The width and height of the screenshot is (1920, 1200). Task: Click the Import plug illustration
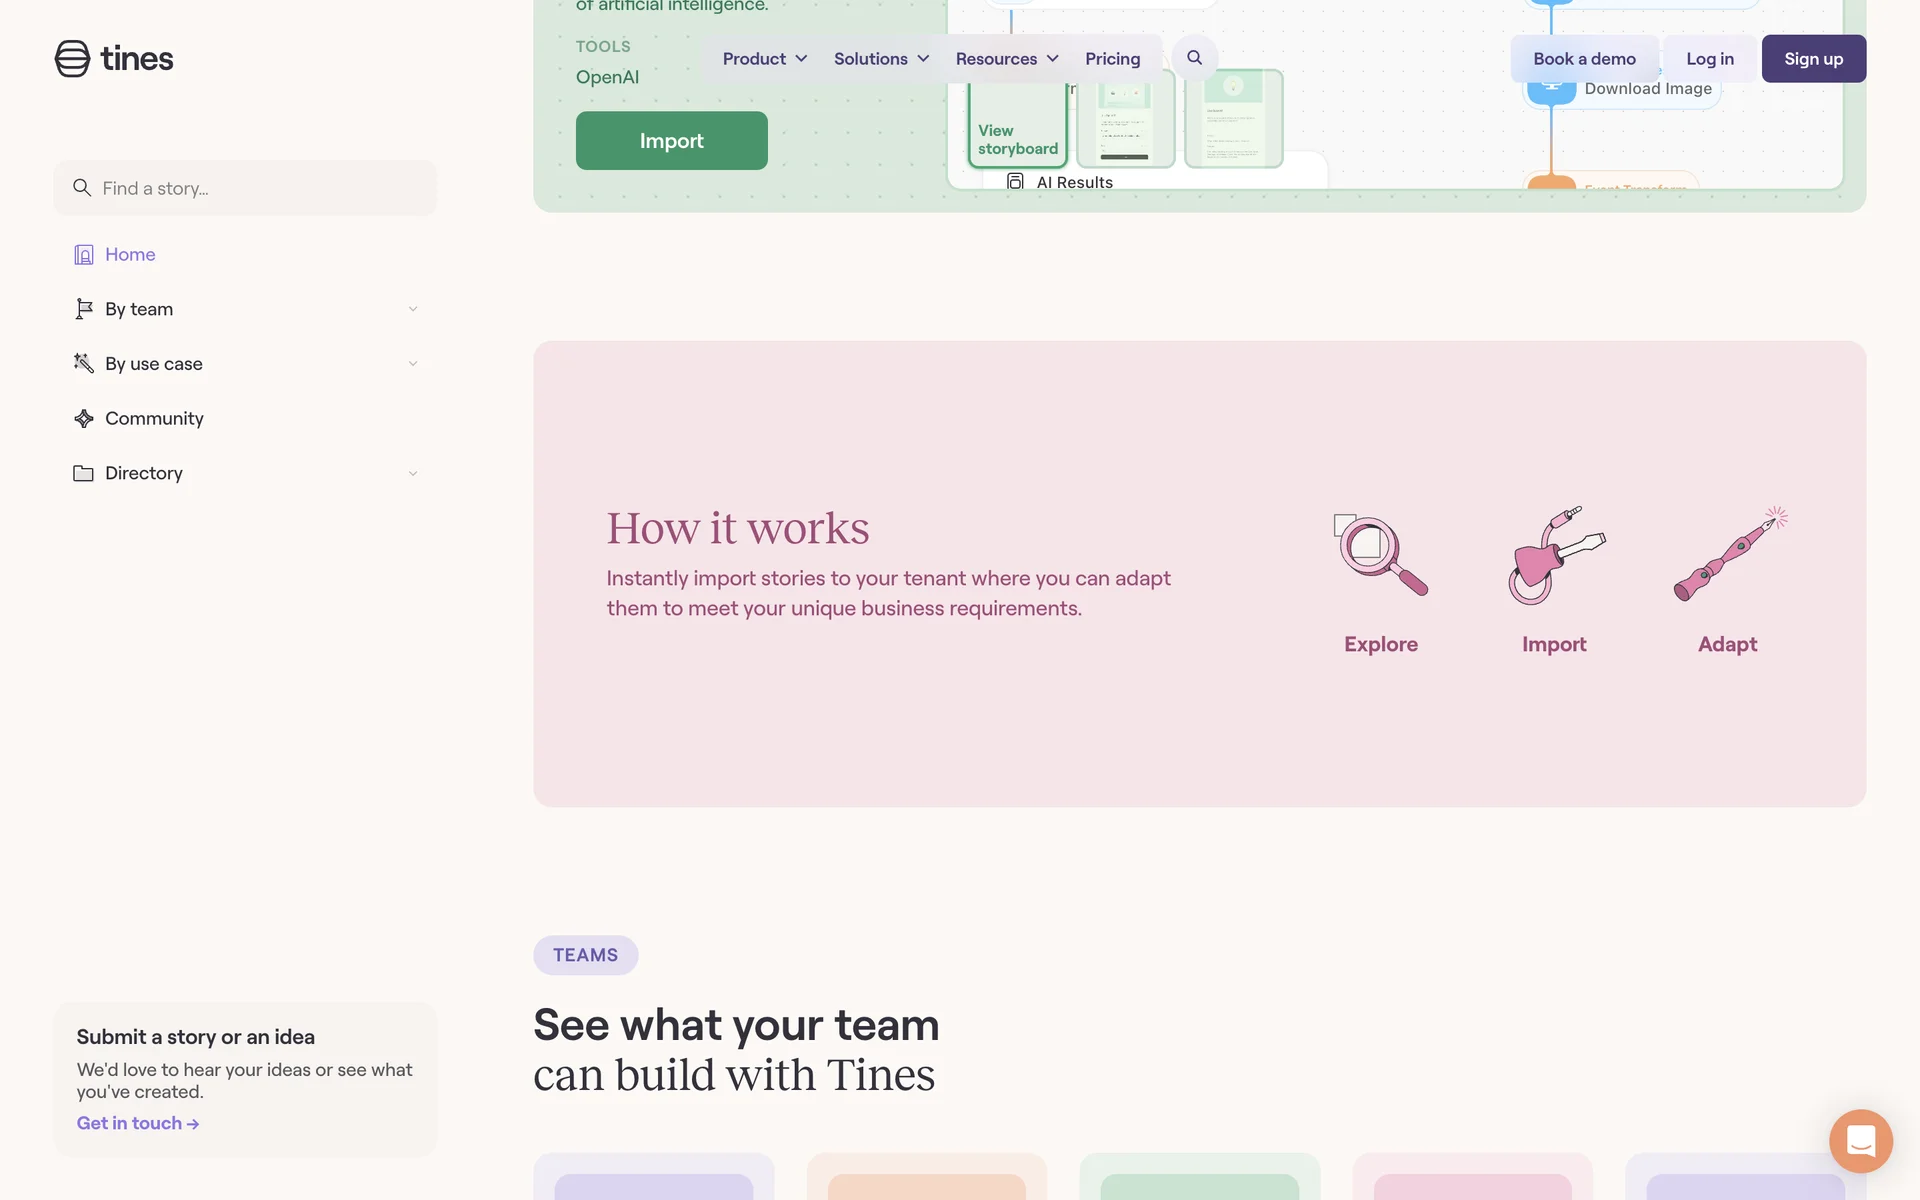(x=1555, y=556)
